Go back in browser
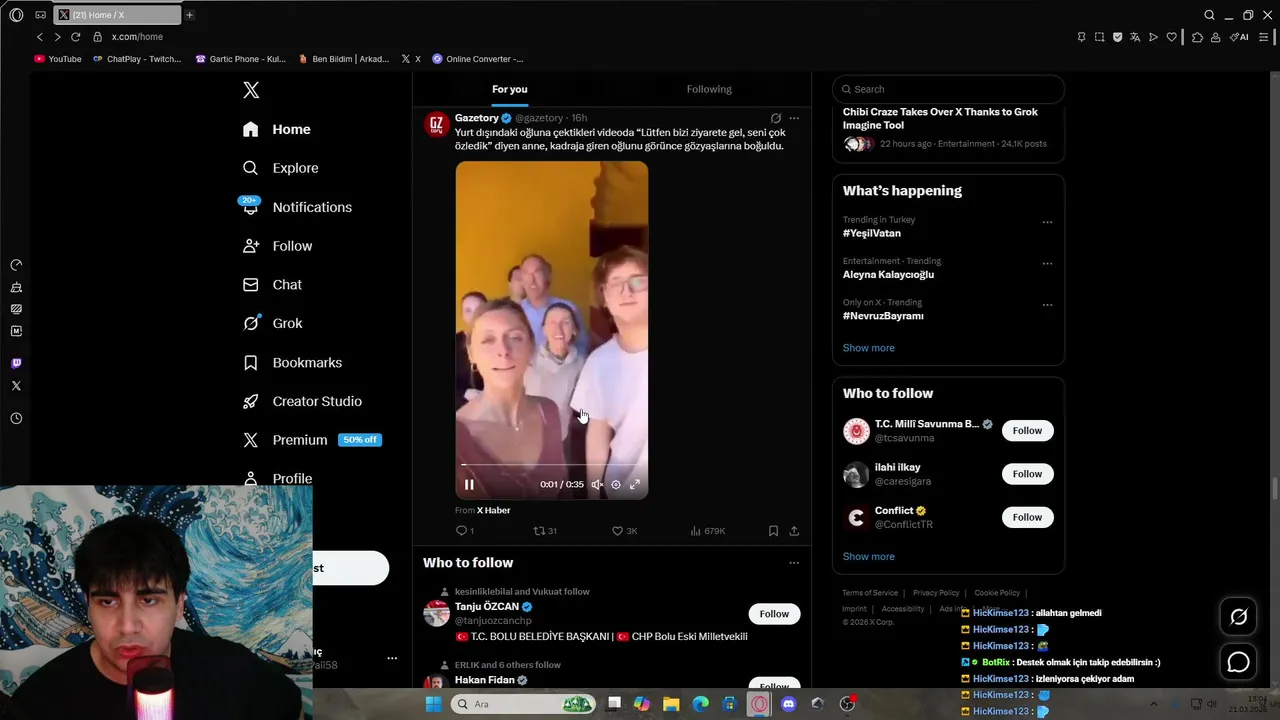This screenshot has height=720, width=1280. tap(40, 37)
